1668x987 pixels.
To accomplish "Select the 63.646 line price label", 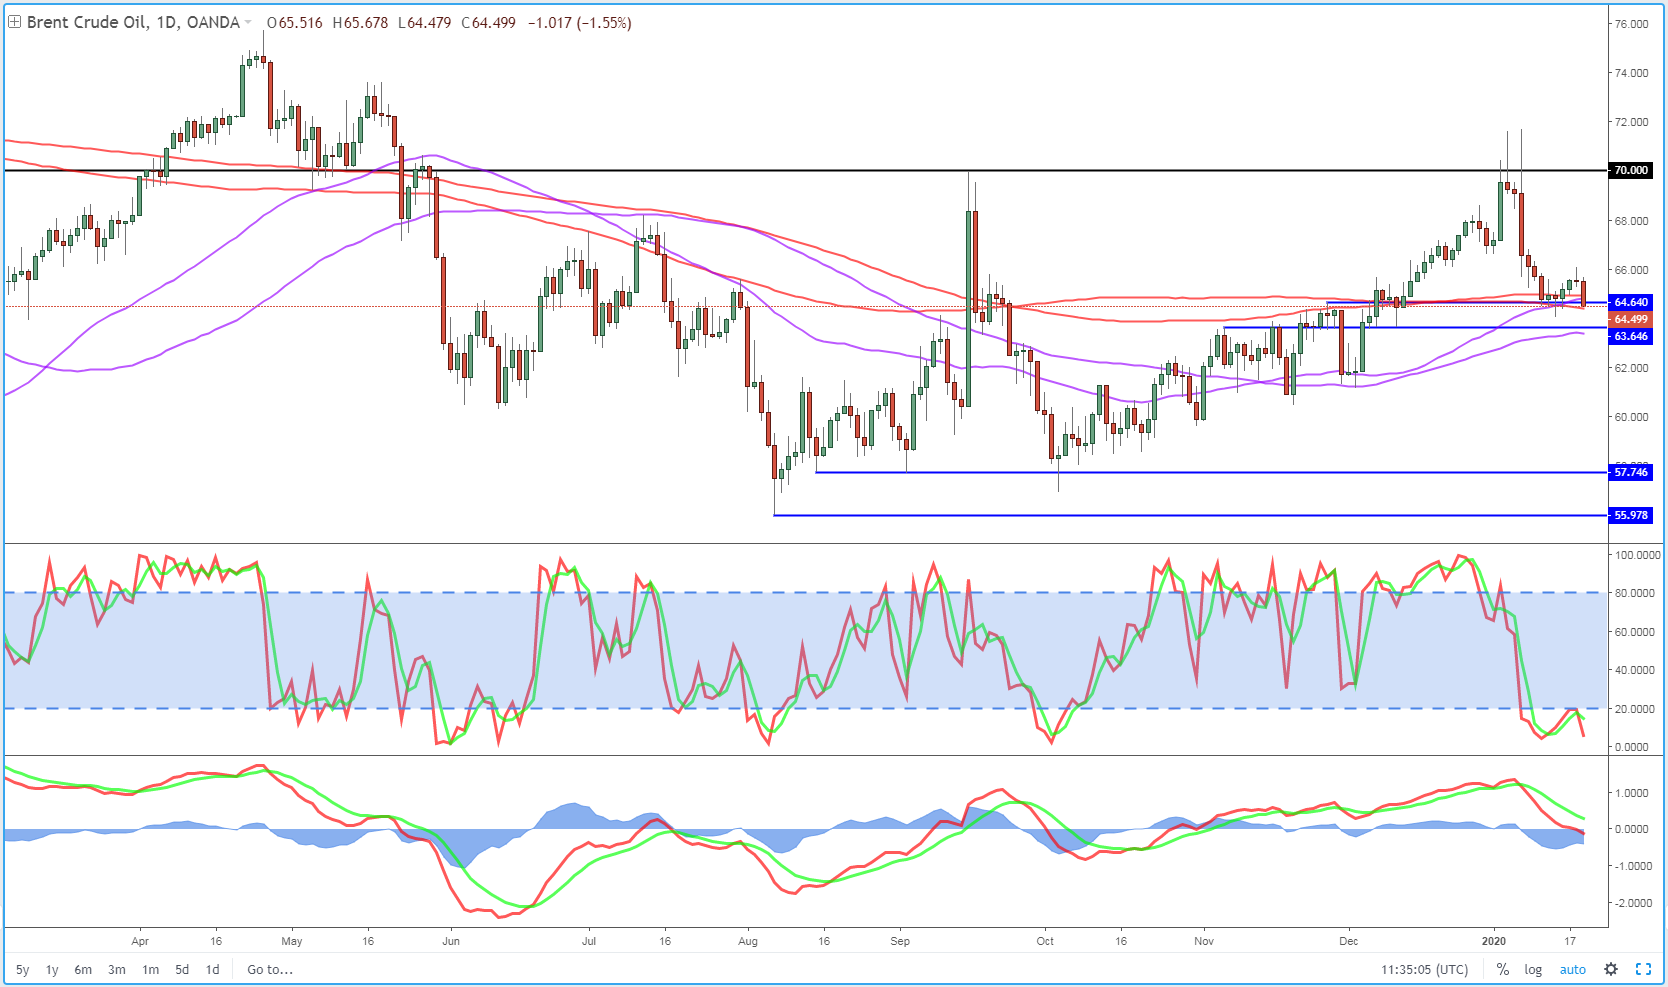I will (1630, 336).
